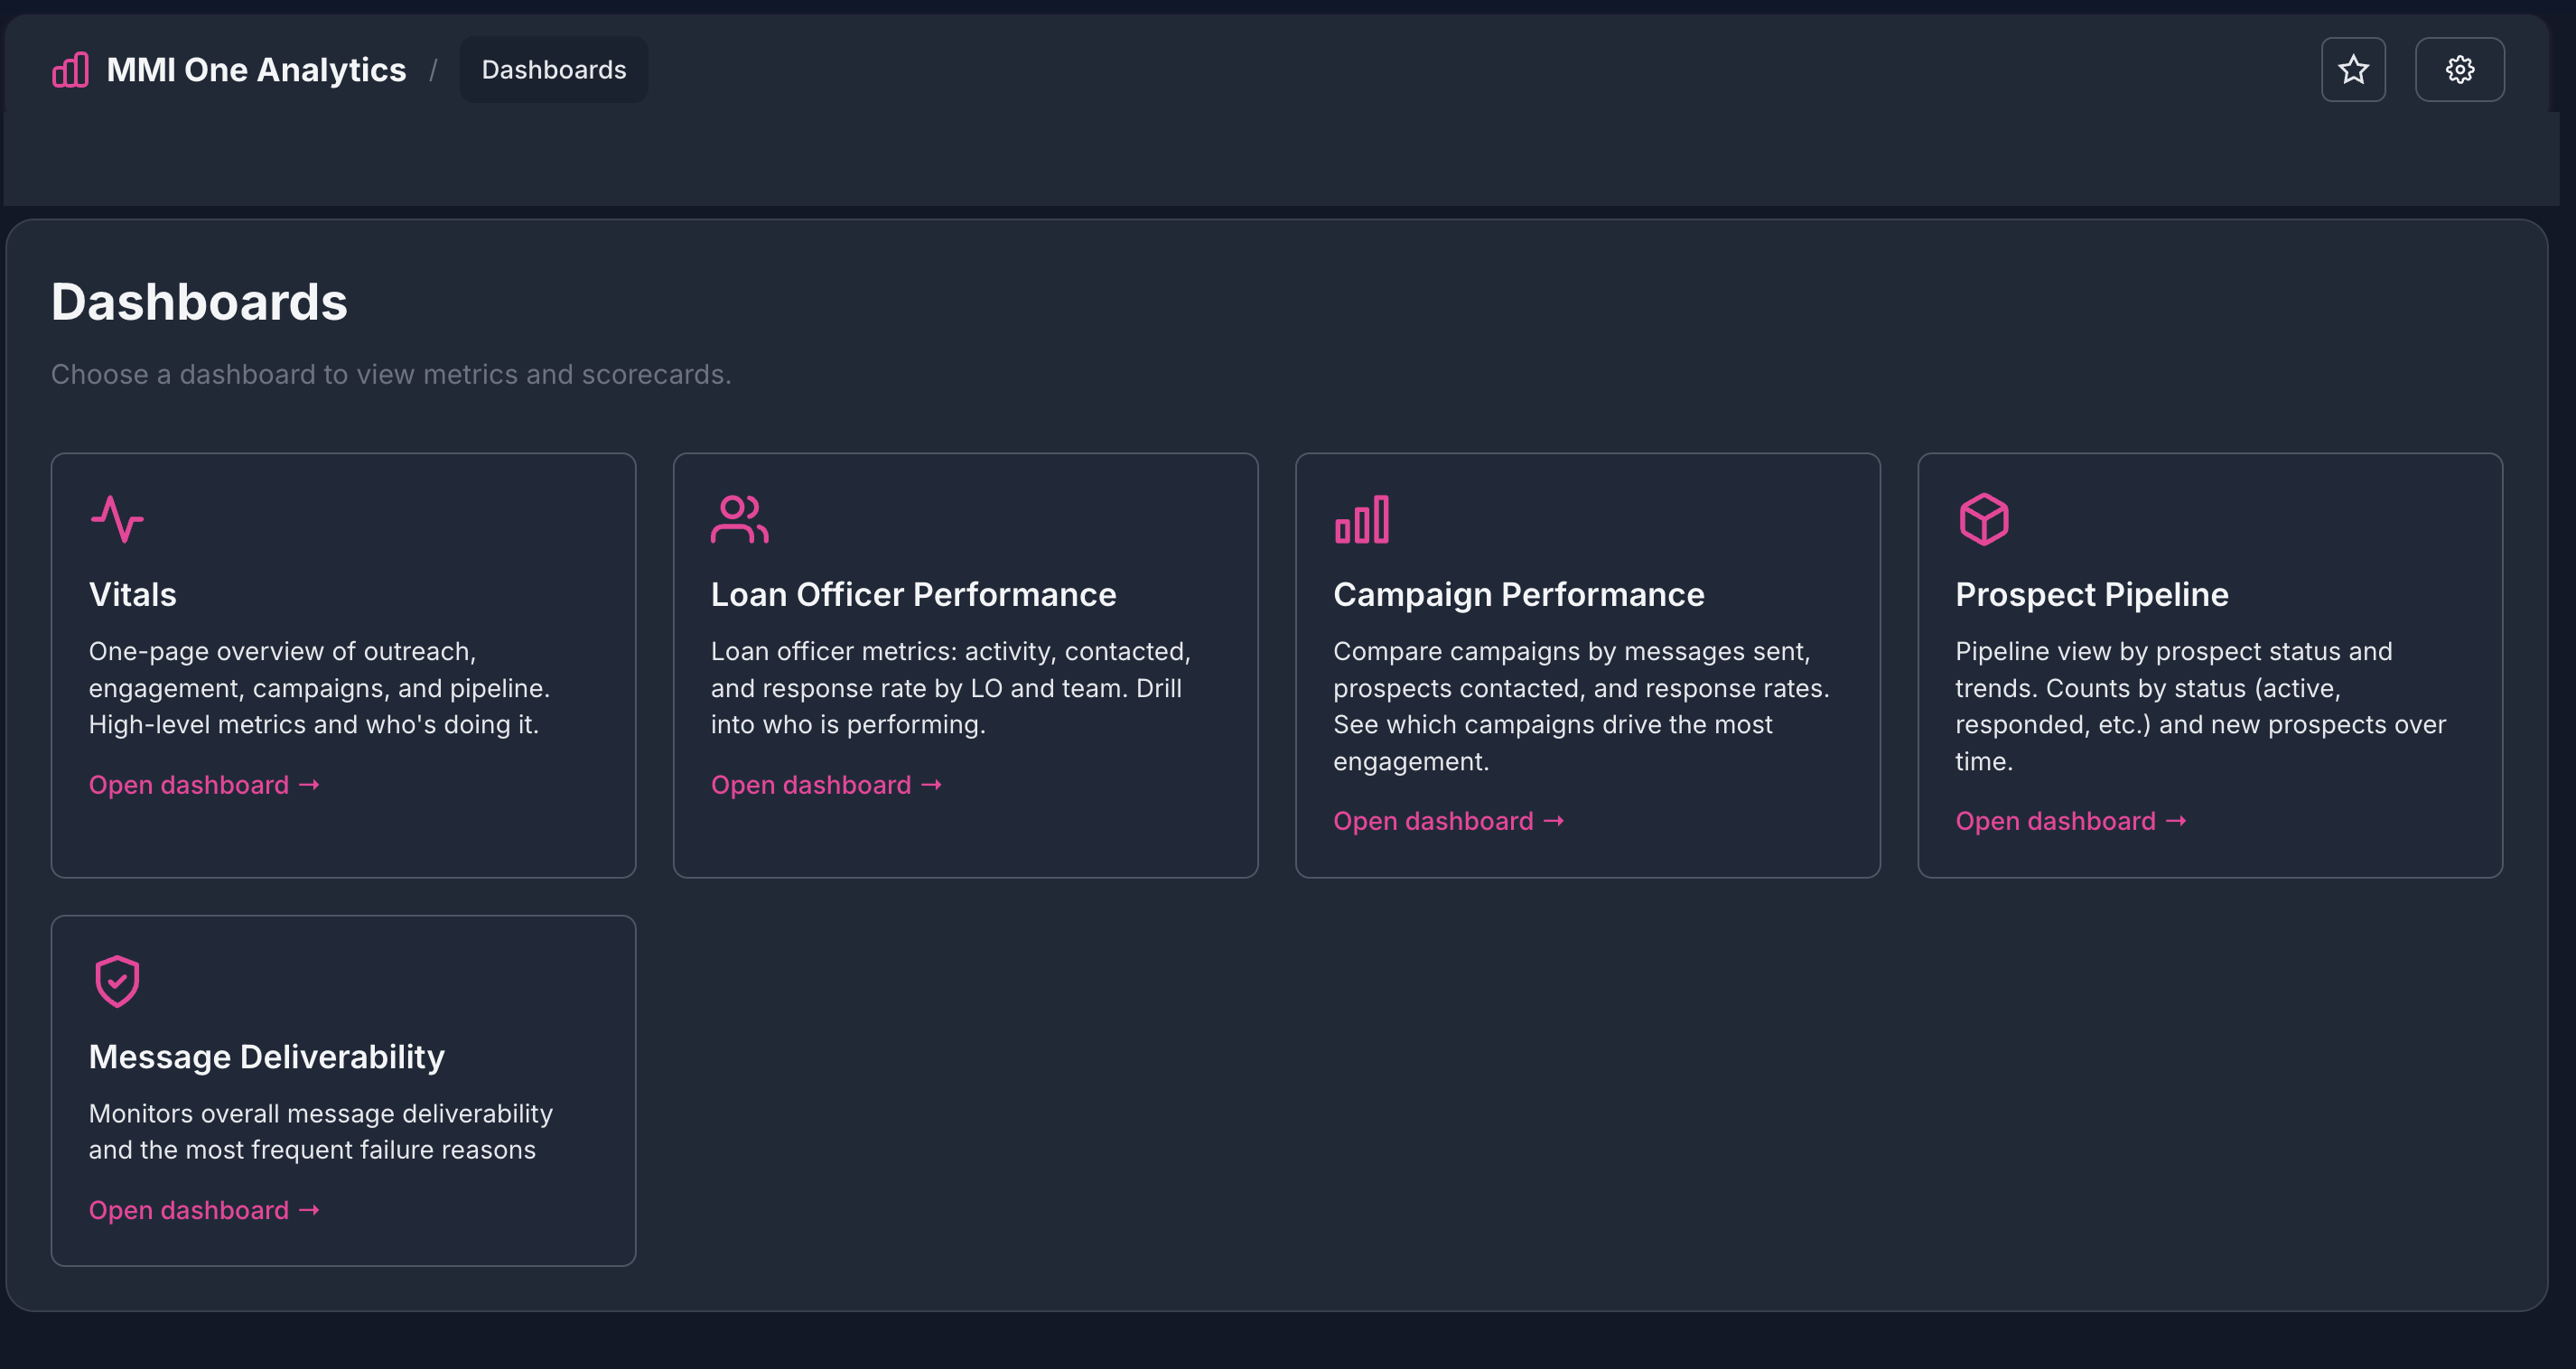The image size is (2576, 1369).
Task: Select the Campaign Performance card title
Action: (1518, 595)
